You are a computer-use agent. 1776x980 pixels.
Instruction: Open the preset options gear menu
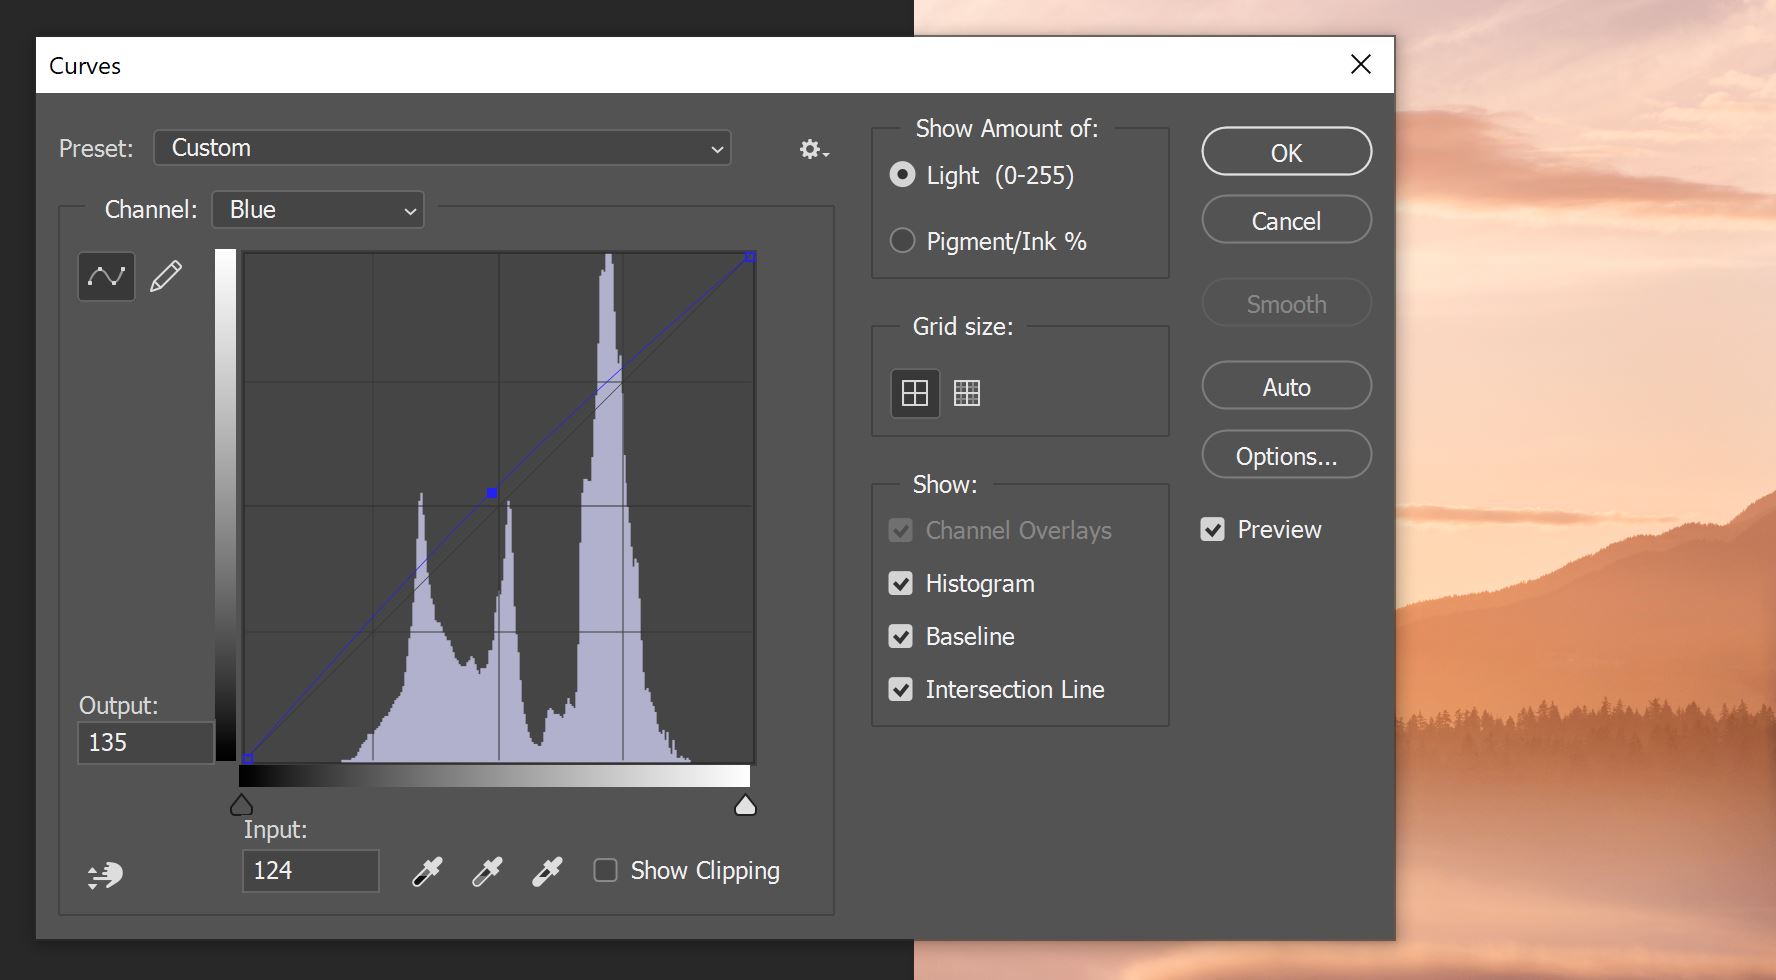point(813,149)
